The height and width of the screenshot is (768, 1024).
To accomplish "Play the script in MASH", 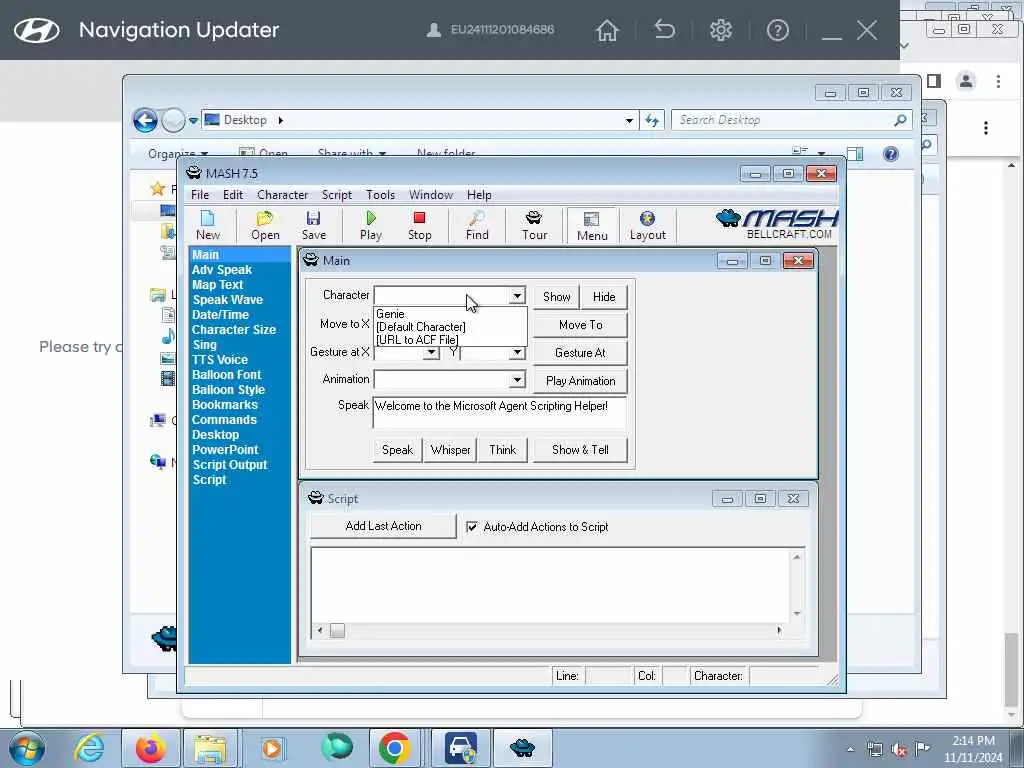I will pyautogui.click(x=371, y=225).
